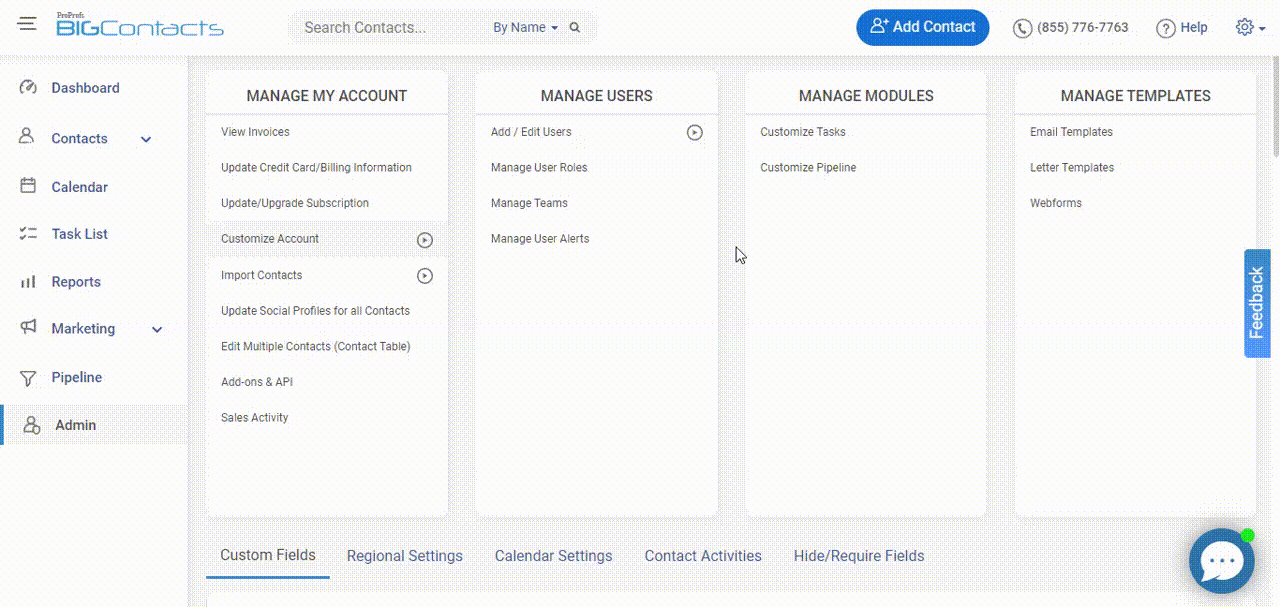Open Update/Upgrade Subscription link
Image resolution: width=1280 pixels, height=607 pixels.
(295, 203)
